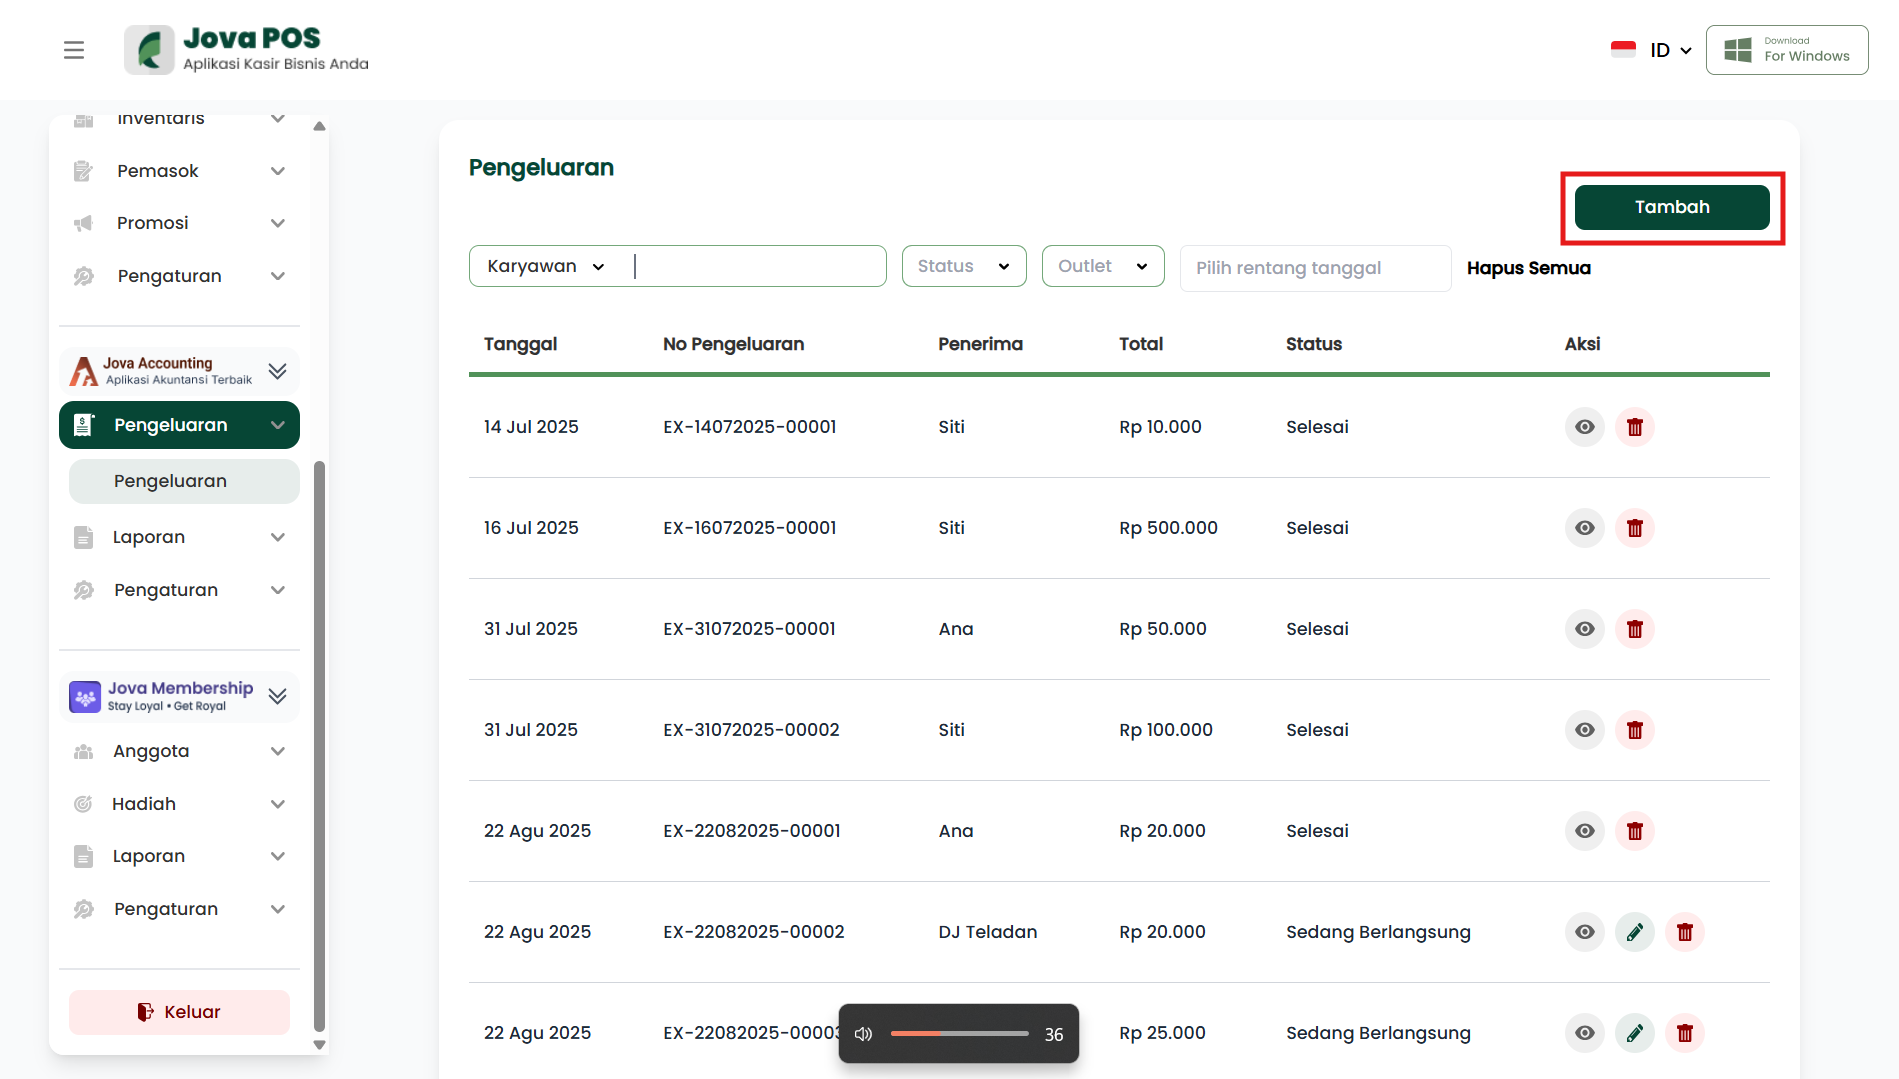Open the Karyawan search type dropdown
Viewport: 1899px width, 1079px height.
coord(546,266)
